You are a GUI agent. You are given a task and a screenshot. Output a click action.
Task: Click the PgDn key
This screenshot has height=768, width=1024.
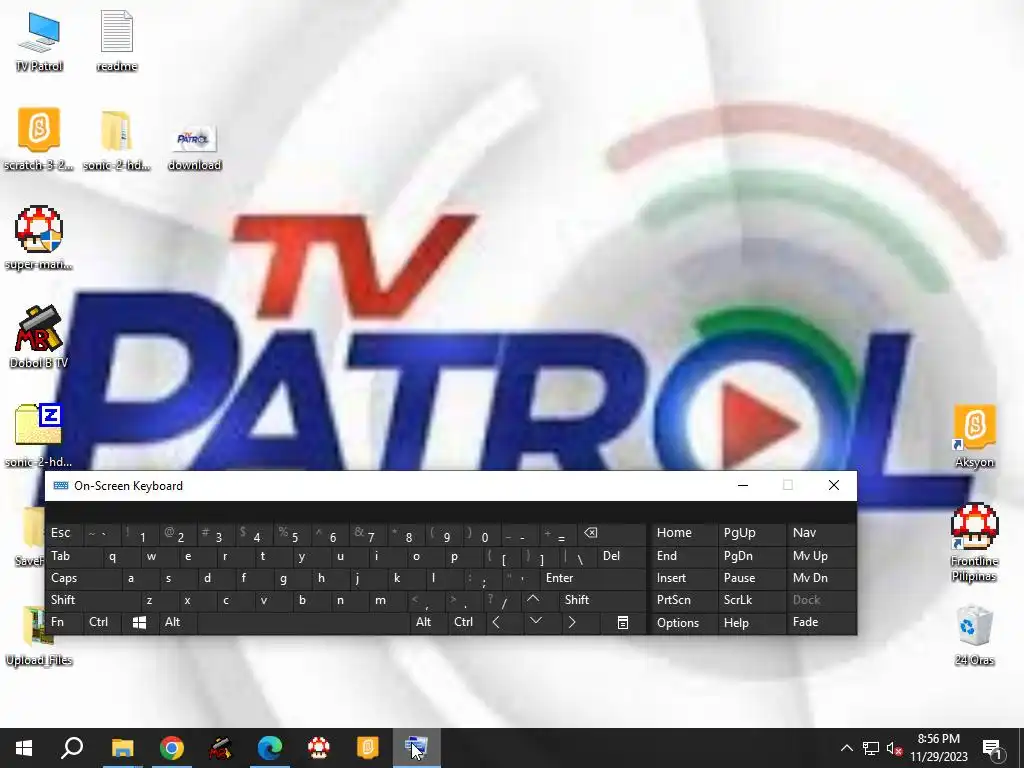tap(750, 556)
